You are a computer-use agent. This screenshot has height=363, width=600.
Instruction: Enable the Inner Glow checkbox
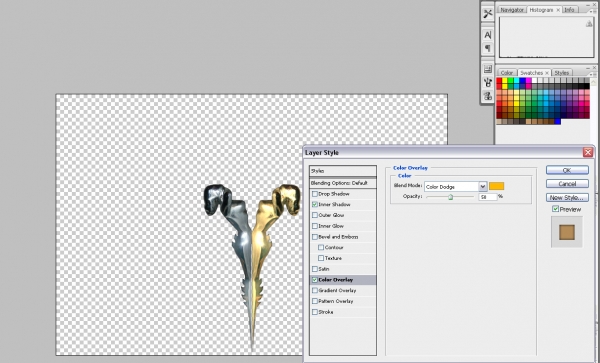click(x=315, y=226)
